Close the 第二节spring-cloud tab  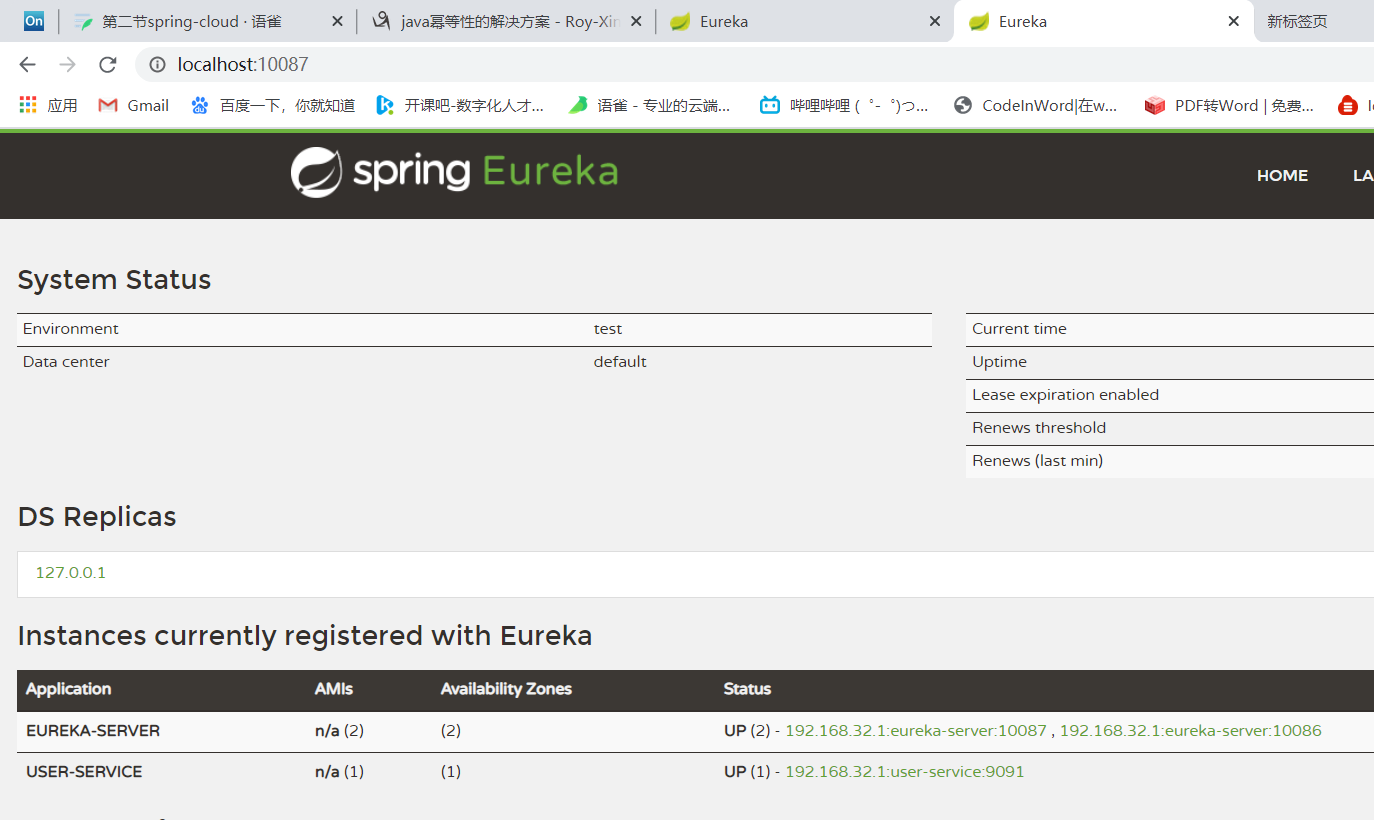pos(337,21)
